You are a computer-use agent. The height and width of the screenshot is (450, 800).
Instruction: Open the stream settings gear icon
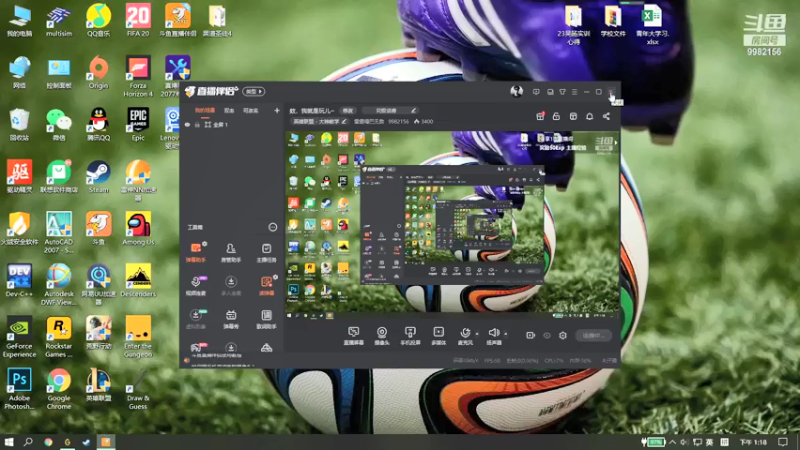[563, 335]
